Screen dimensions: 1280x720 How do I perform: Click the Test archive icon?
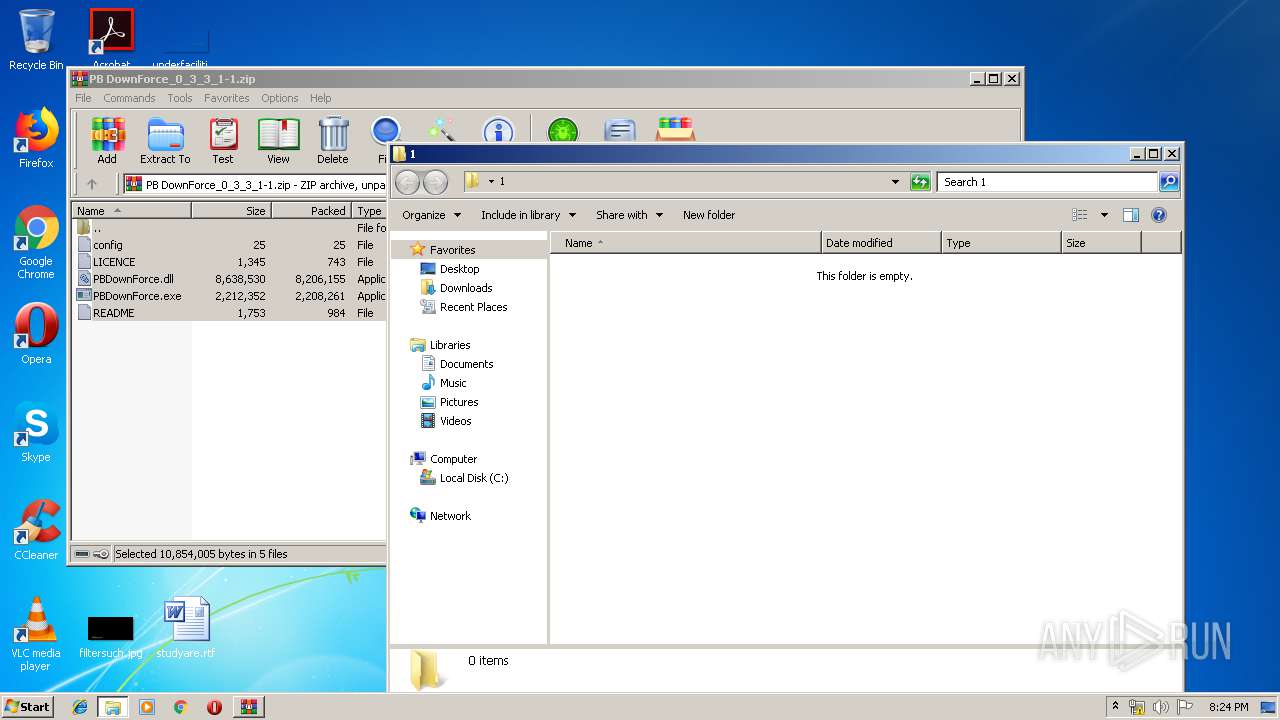[x=223, y=141]
